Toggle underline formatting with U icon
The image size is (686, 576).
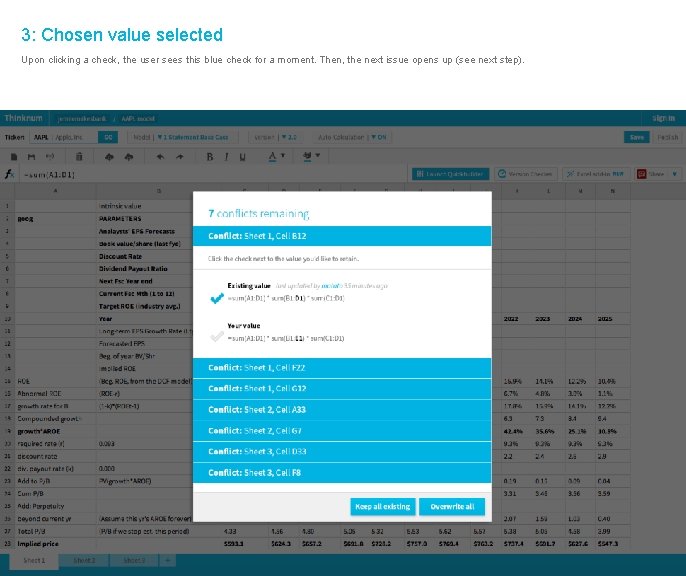click(x=242, y=157)
